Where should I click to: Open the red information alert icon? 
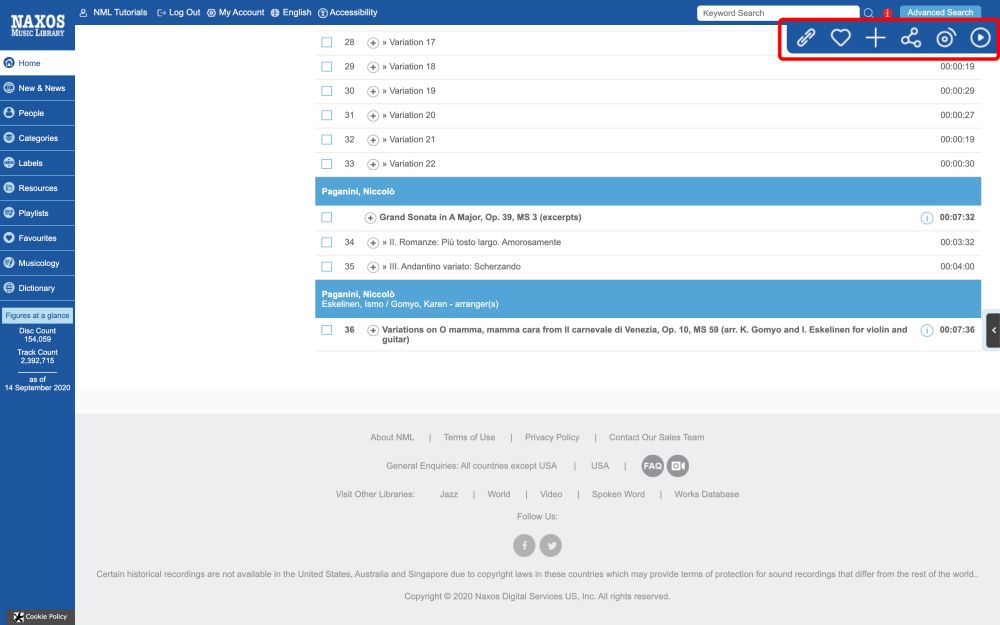(886, 13)
